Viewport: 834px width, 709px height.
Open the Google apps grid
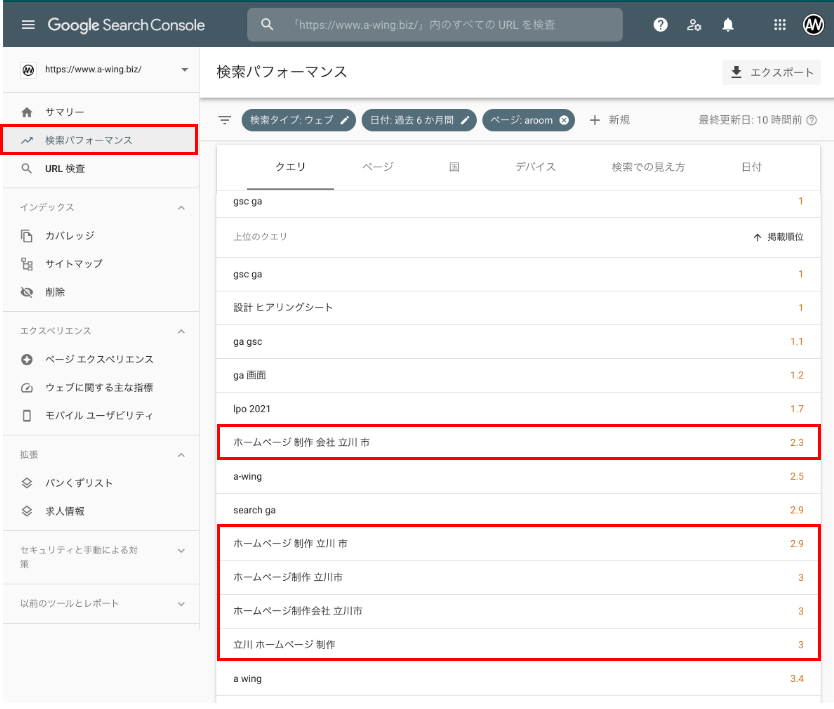pos(780,25)
